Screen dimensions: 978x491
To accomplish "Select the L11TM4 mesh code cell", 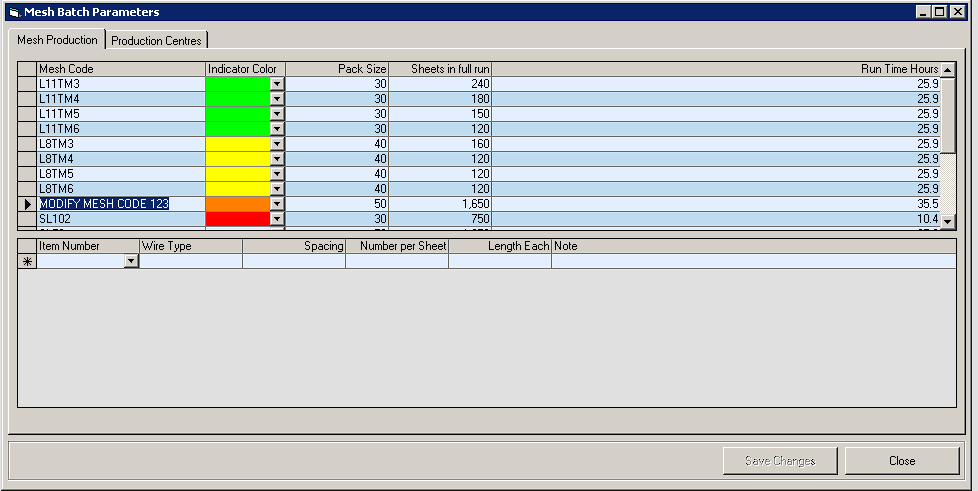I will 121,99.
